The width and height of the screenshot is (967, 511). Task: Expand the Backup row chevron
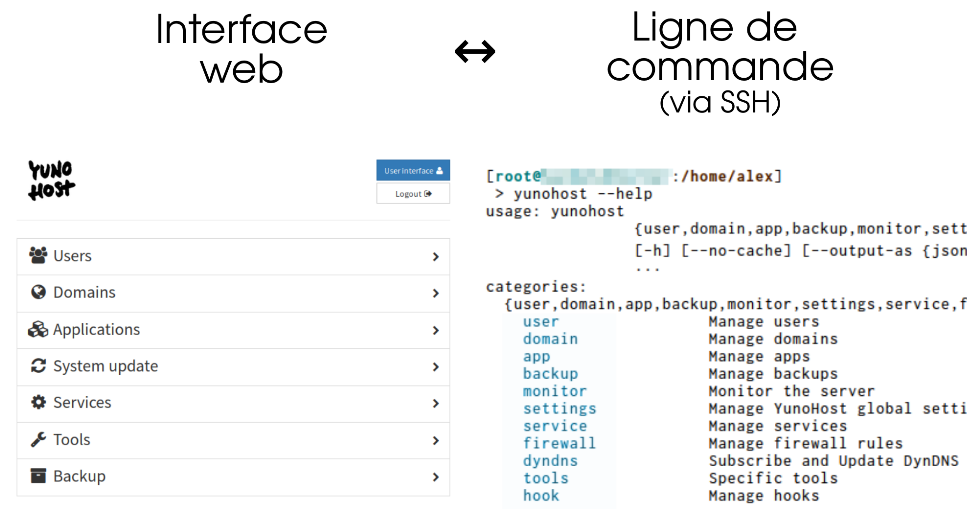coord(435,476)
